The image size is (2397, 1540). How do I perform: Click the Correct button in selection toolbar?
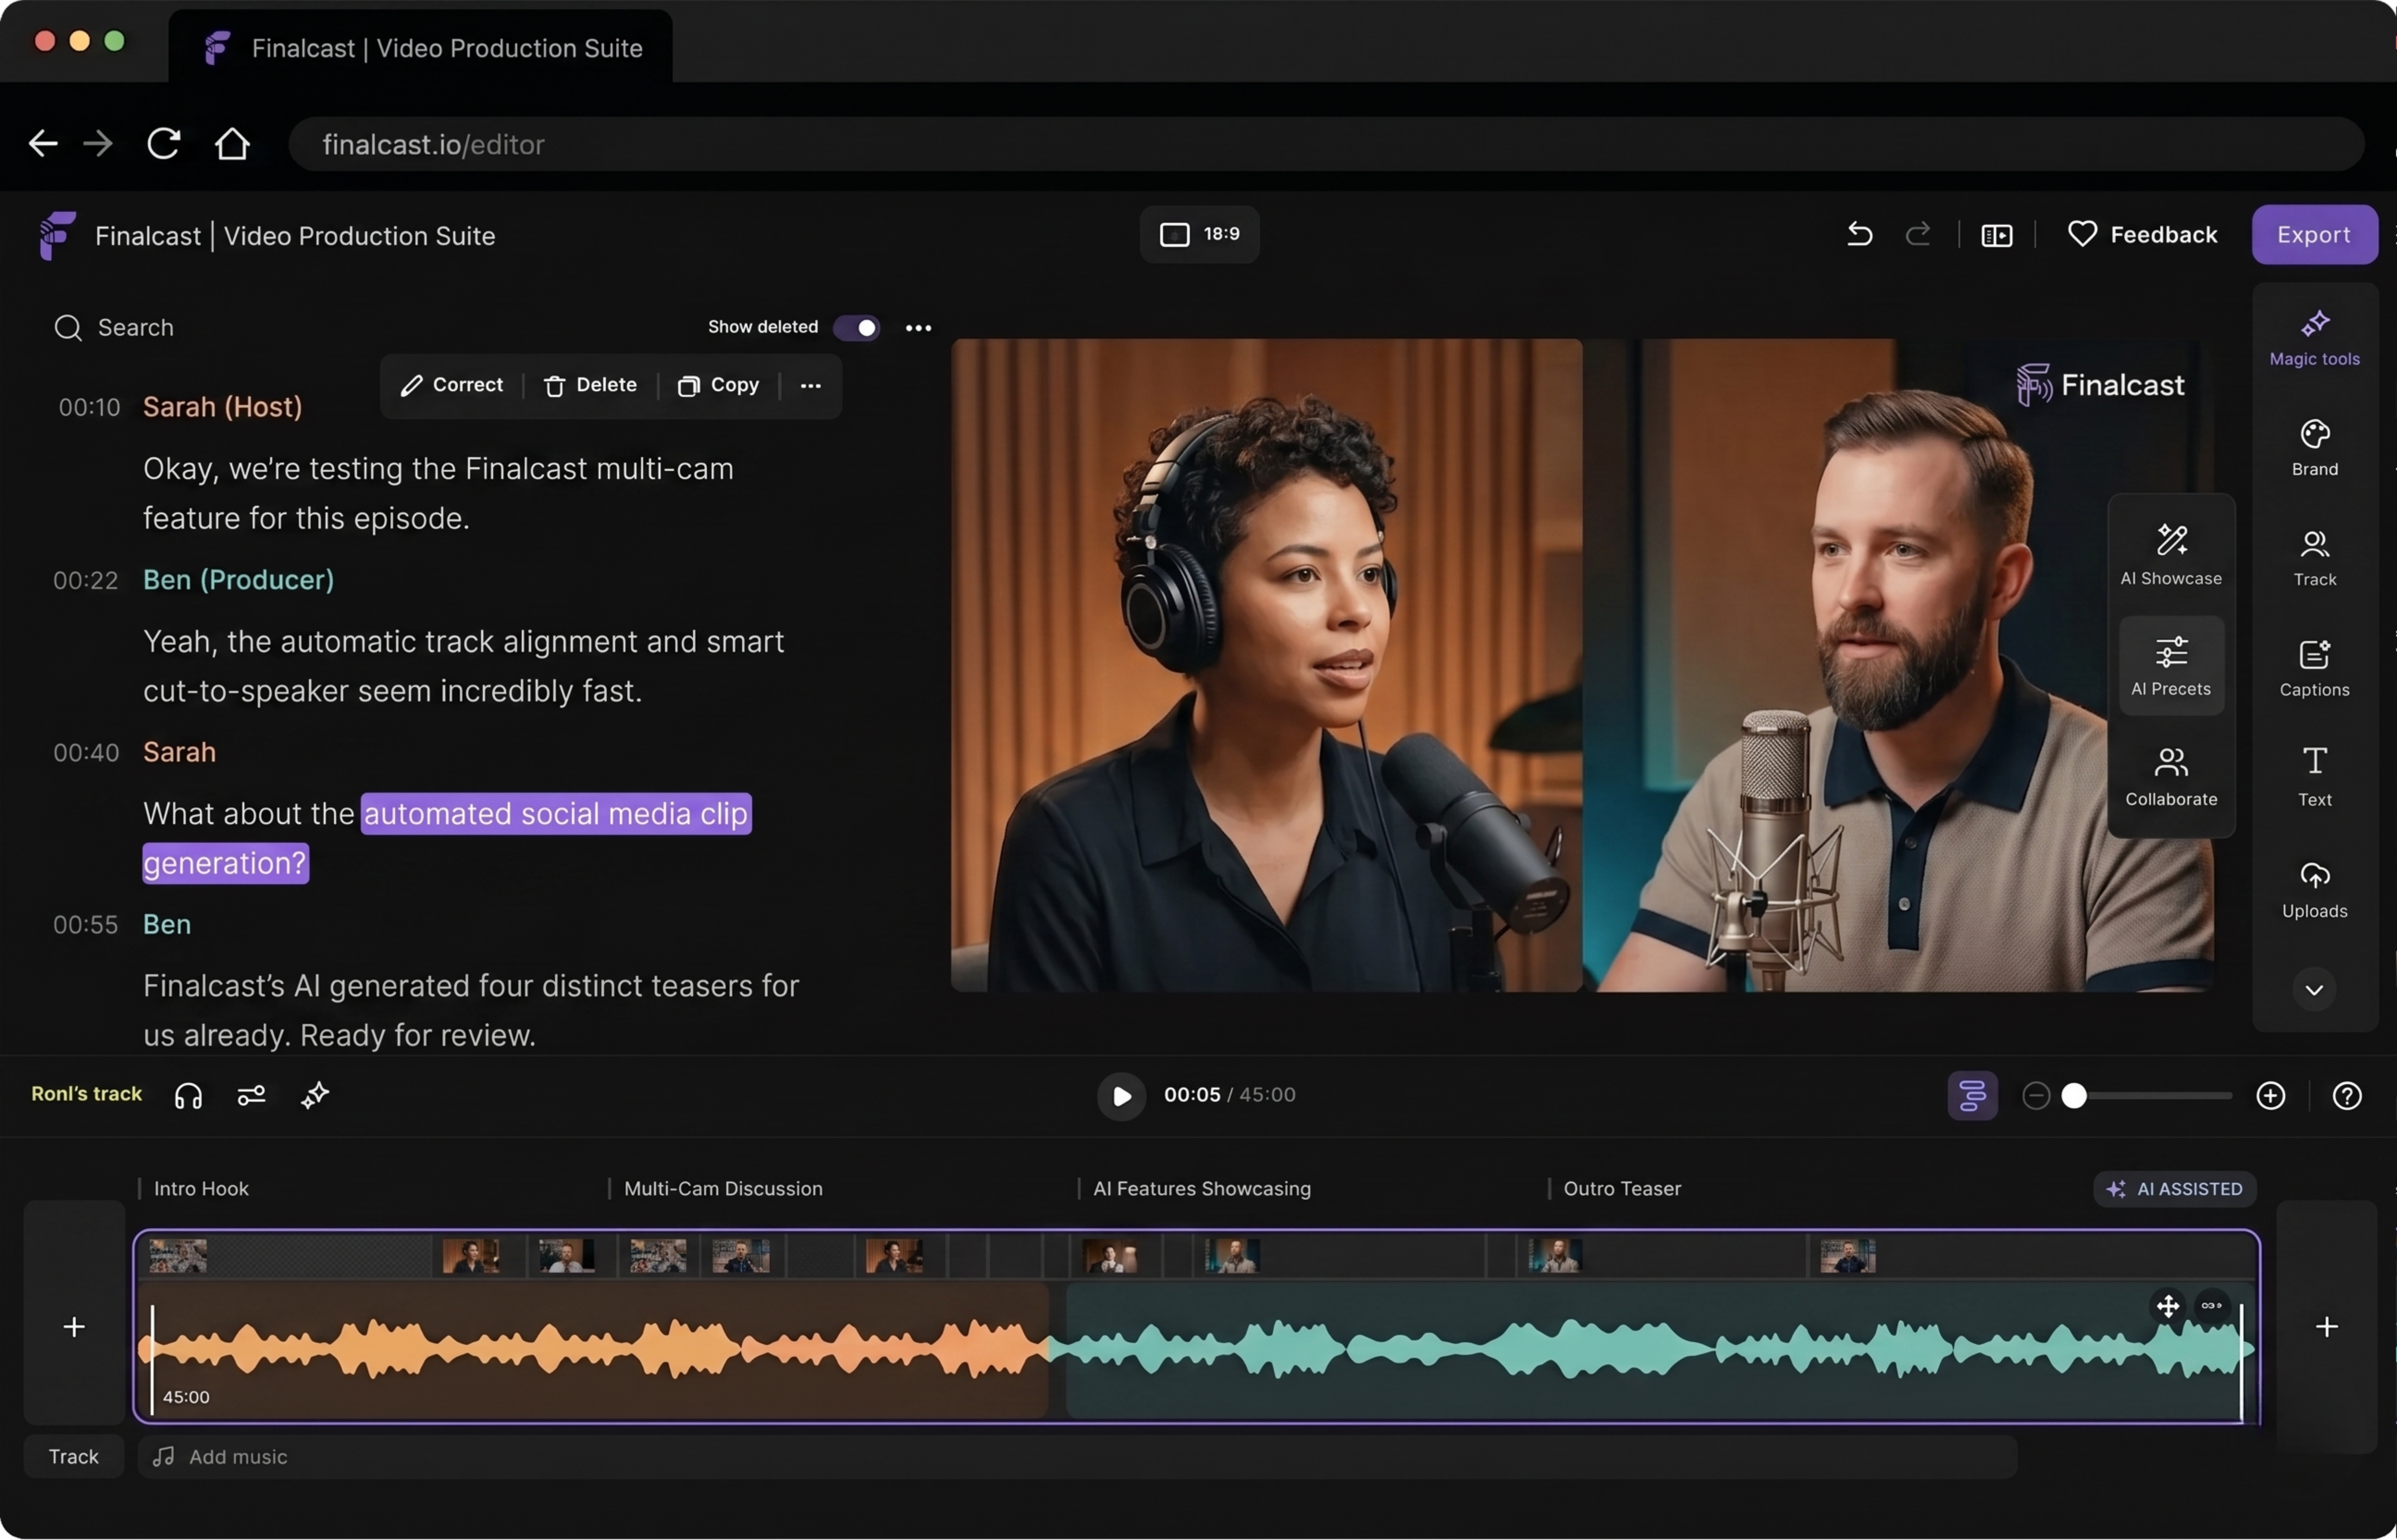[452, 385]
